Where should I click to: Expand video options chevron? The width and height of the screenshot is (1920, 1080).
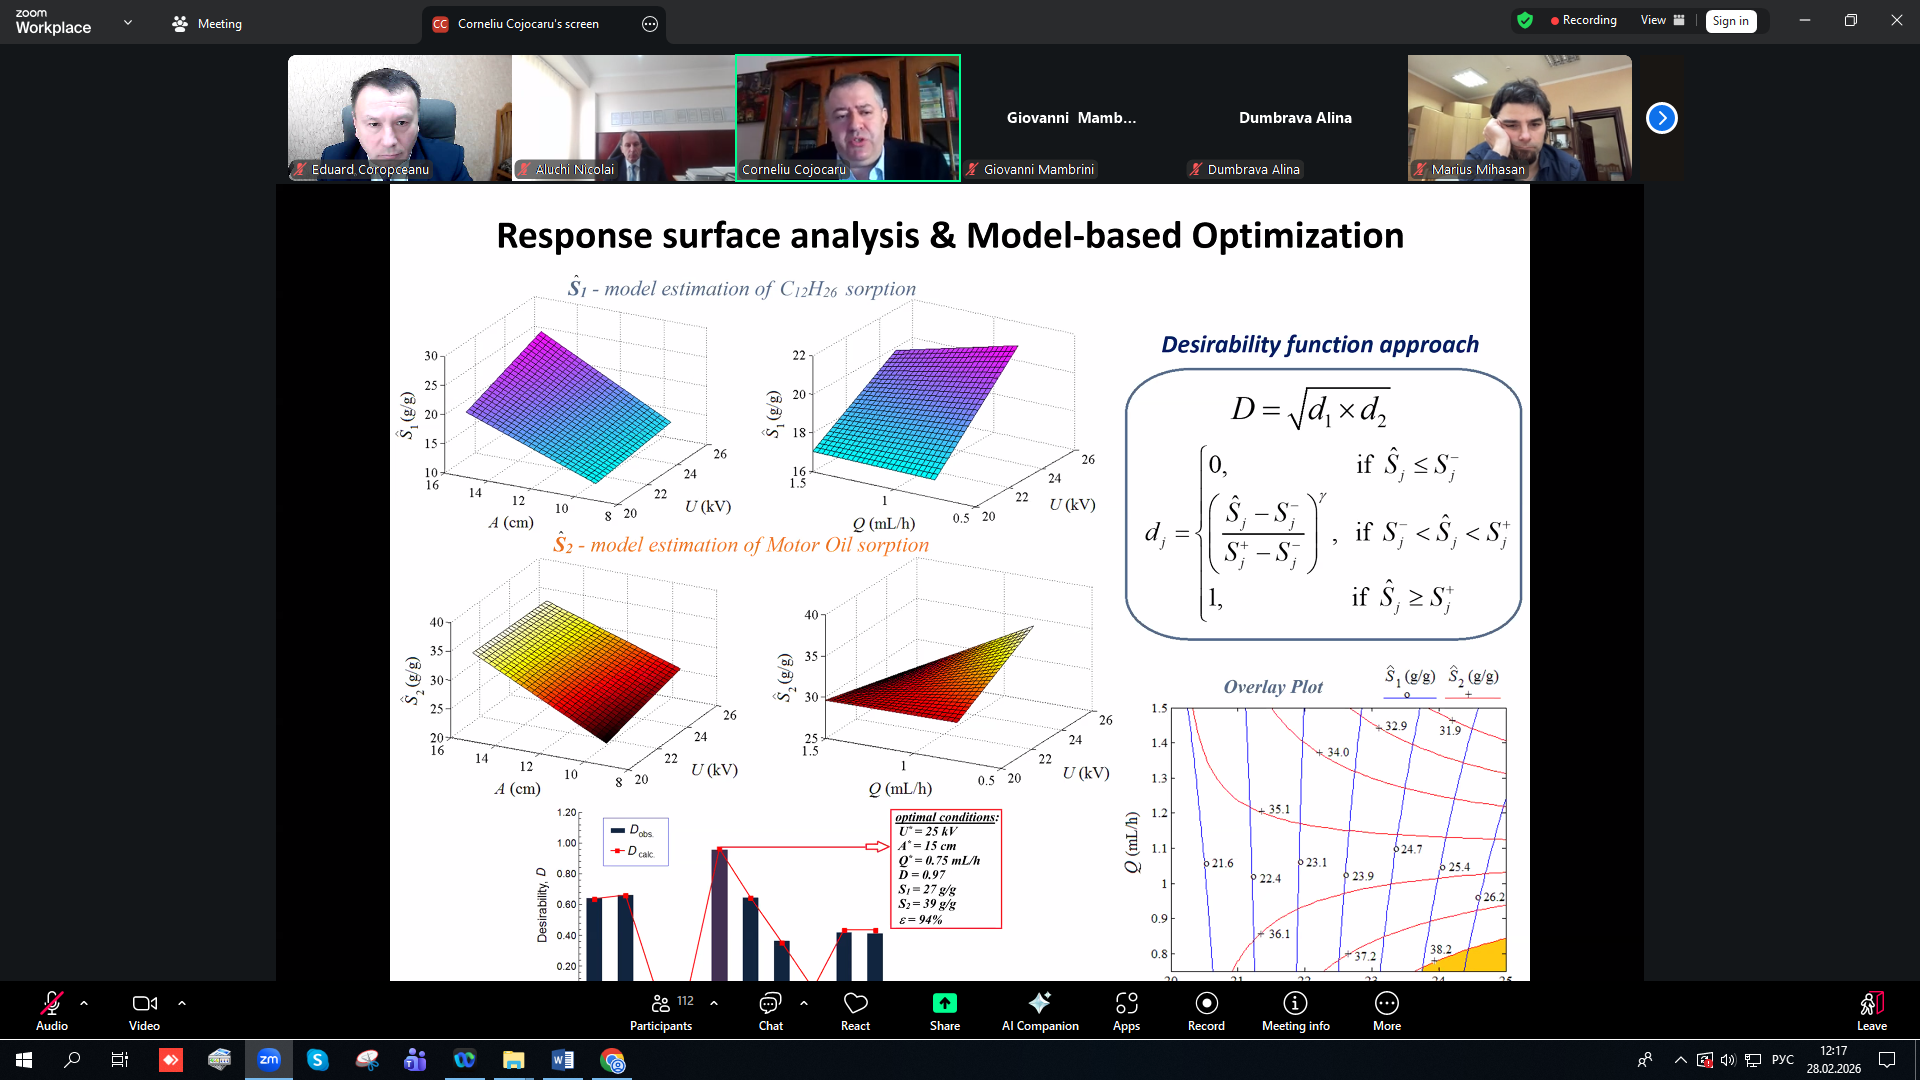(x=182, y=1003)
